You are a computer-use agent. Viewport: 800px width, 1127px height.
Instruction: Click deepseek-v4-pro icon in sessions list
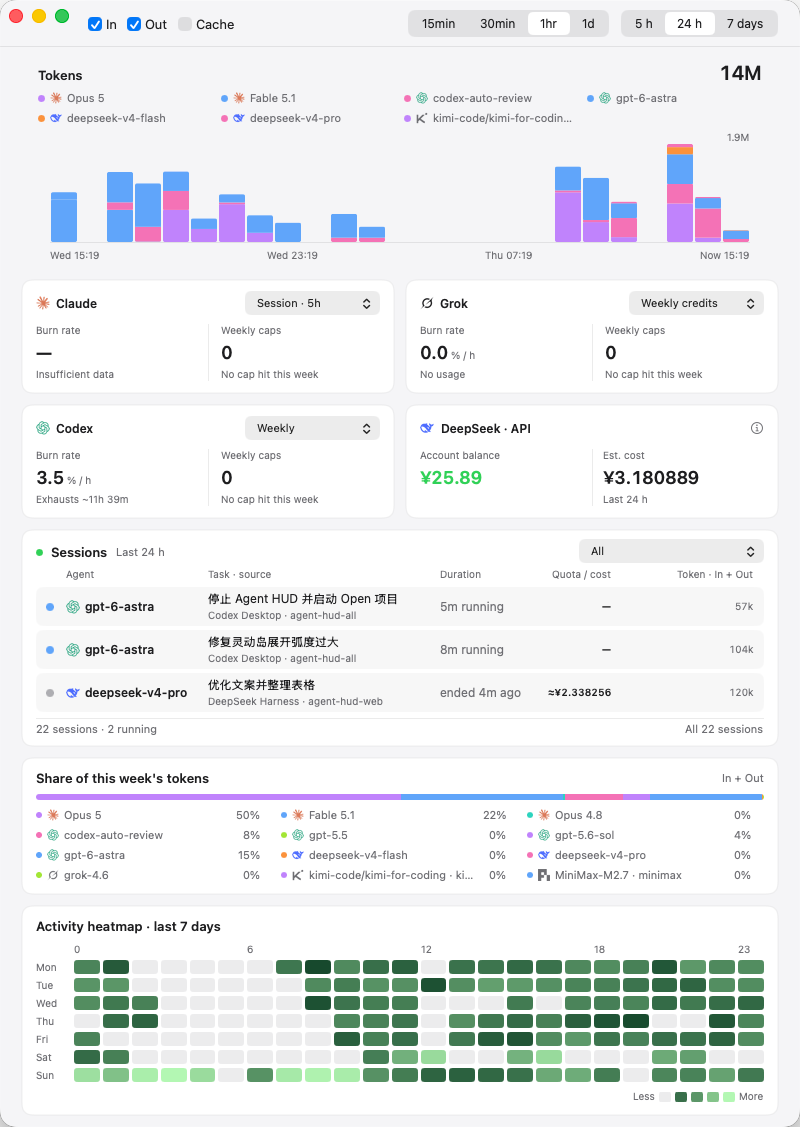(x=73, y=693)
